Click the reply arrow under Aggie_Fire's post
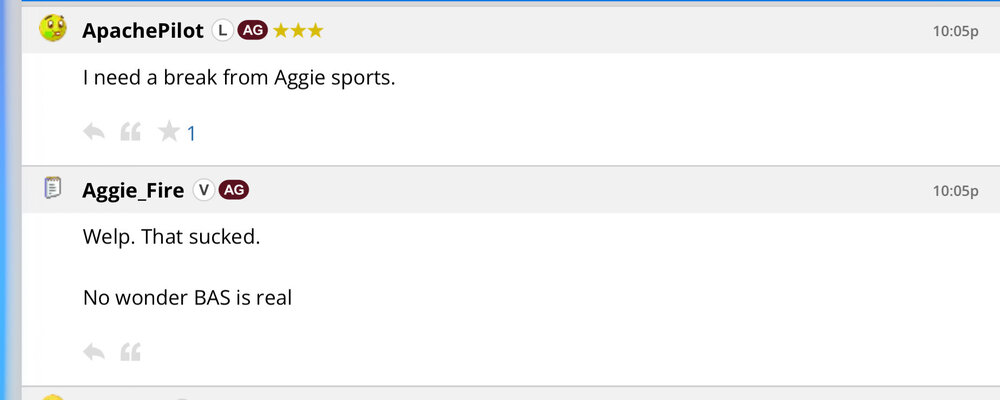 (x=94, y=352)
